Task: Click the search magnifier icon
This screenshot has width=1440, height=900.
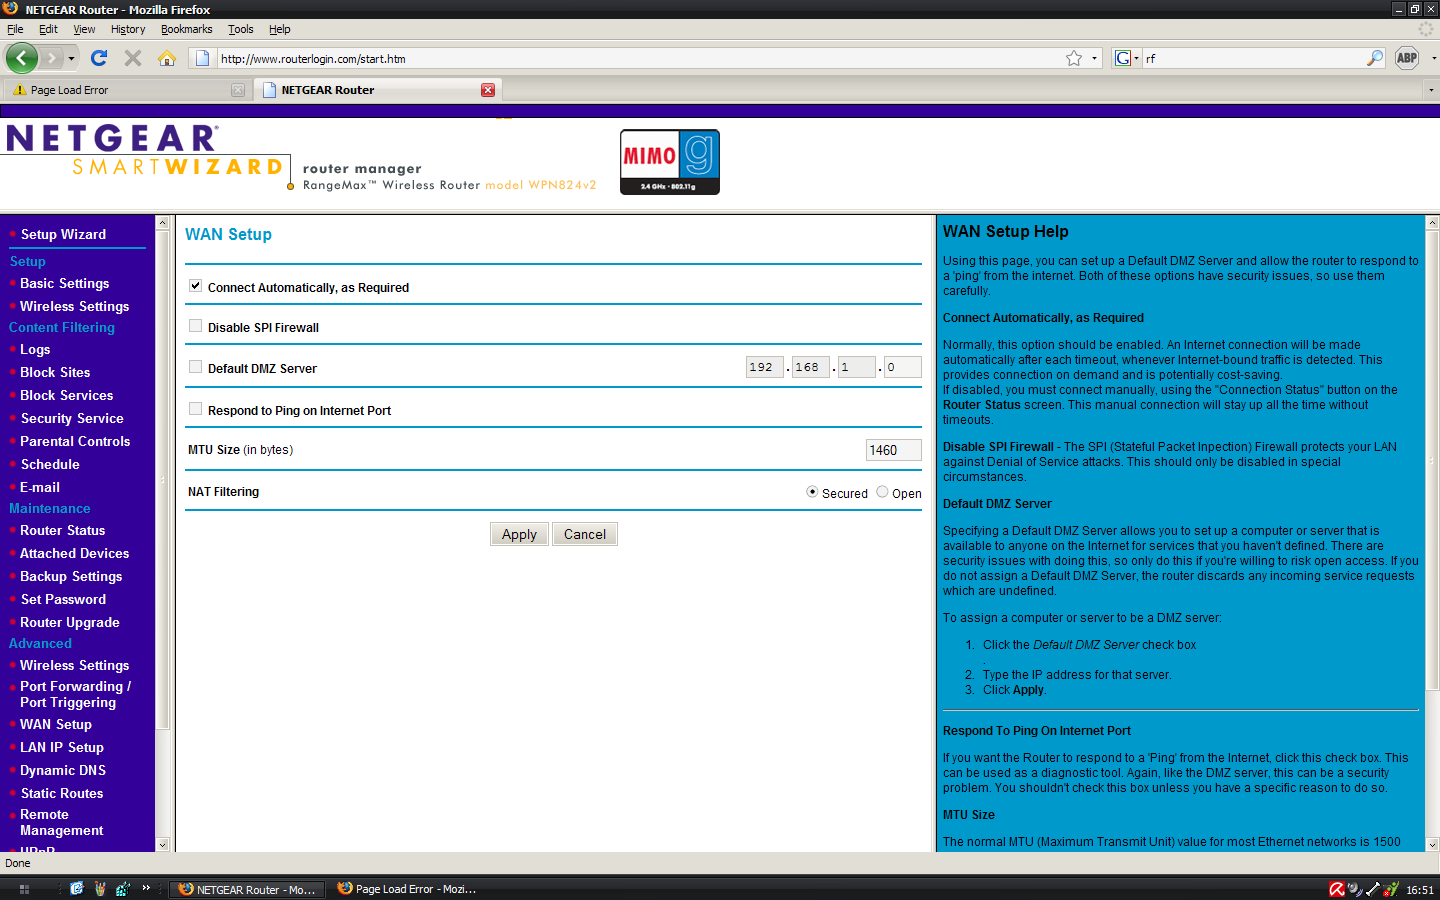Action: pos(1375,58)
